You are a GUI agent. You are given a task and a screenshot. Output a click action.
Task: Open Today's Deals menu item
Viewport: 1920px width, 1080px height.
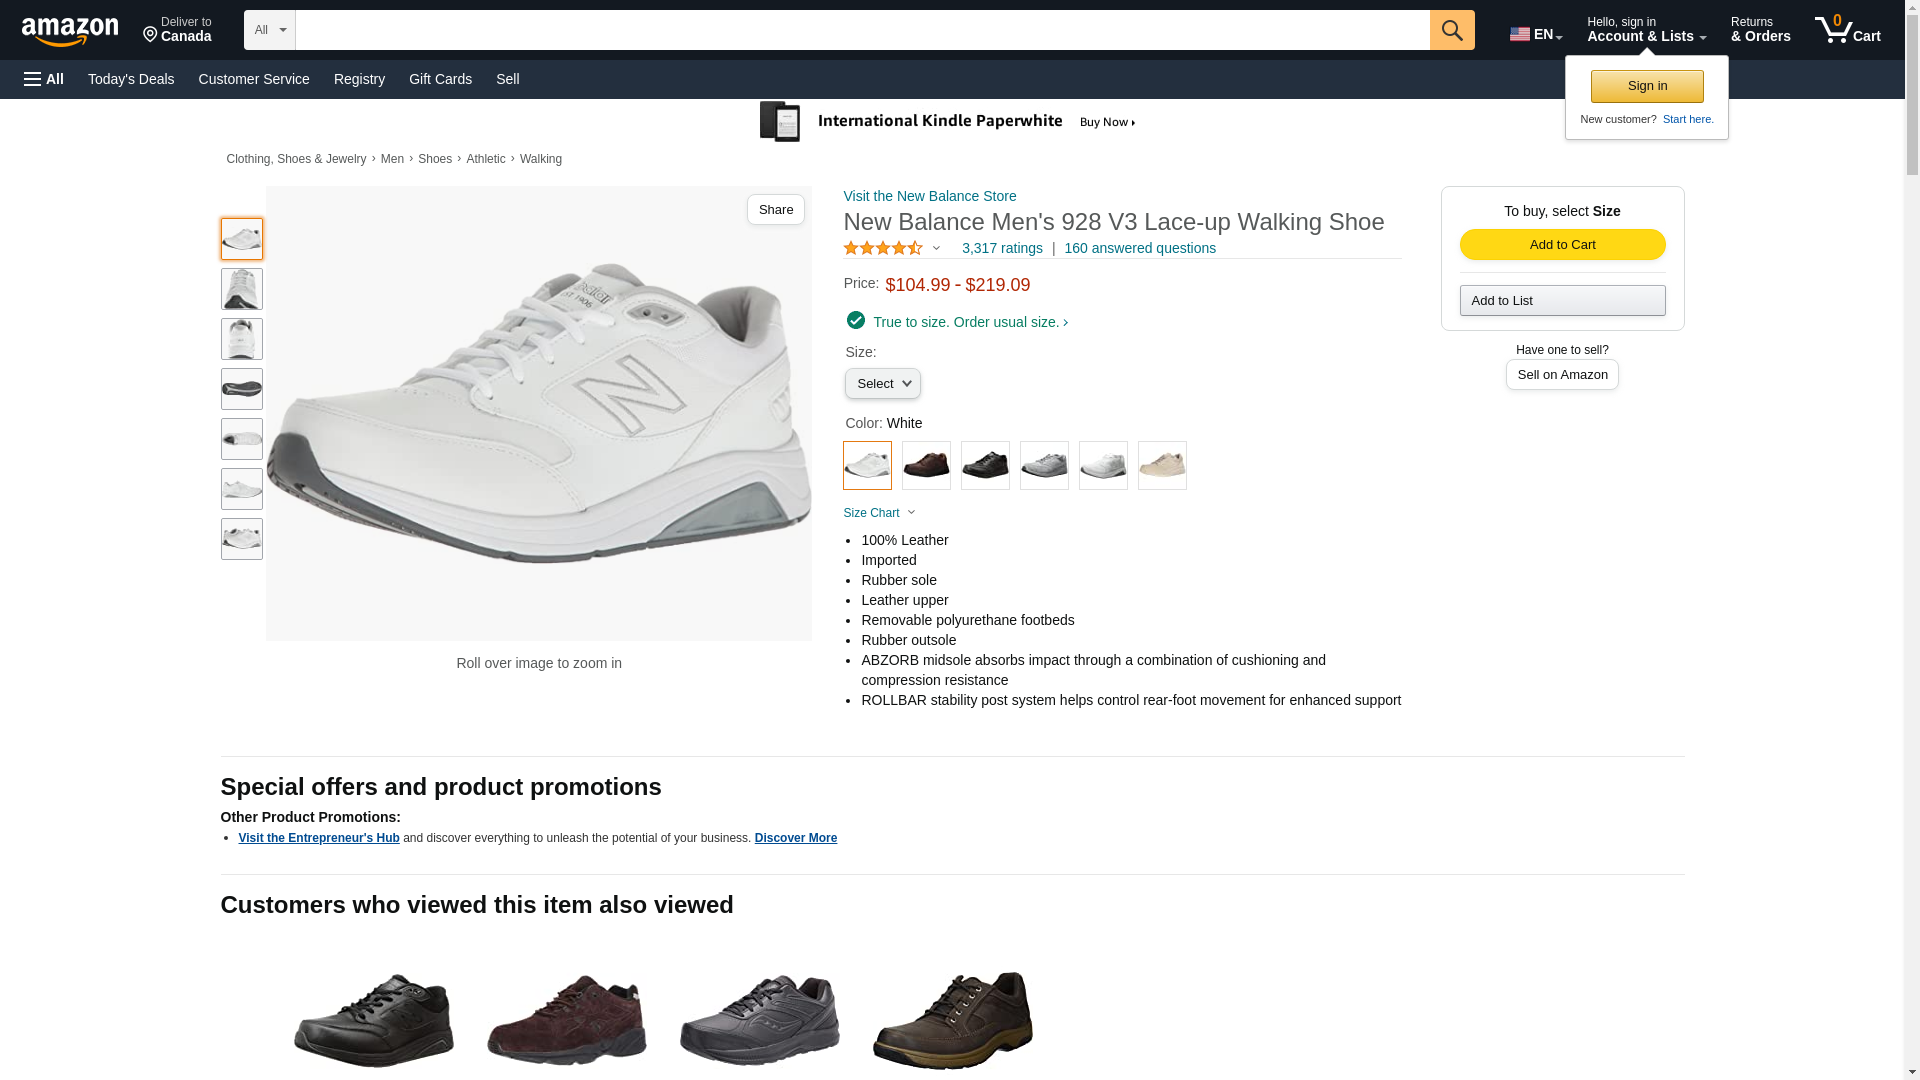click(x=131, y=79)
